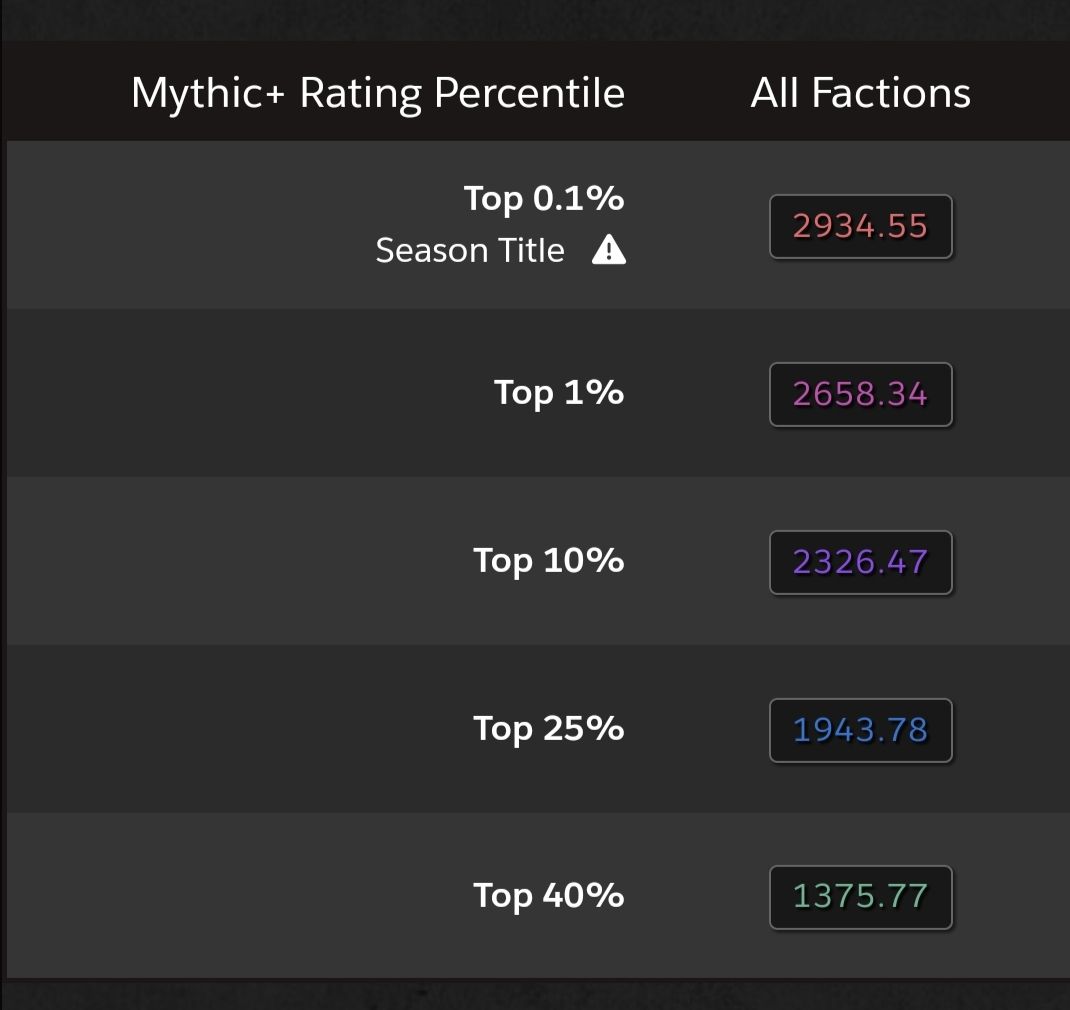This screenshot has width=1070, height=1010.
Task: Click the 2934.55 rating badge
Action: [860, 227]
